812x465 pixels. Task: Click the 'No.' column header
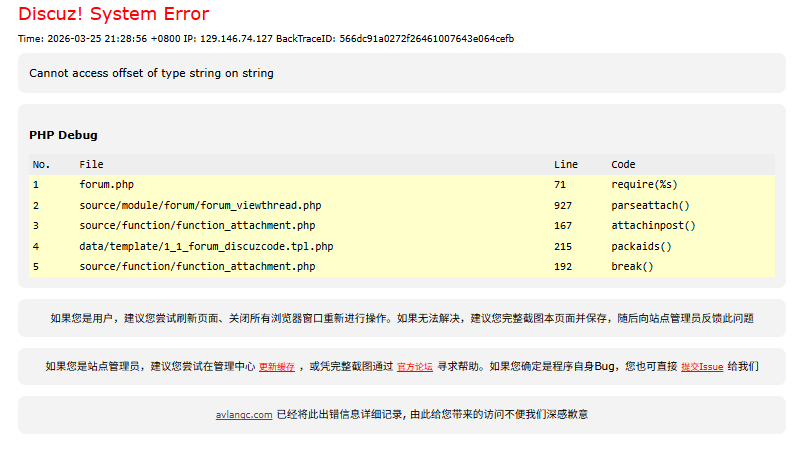(x=41, y=165)
